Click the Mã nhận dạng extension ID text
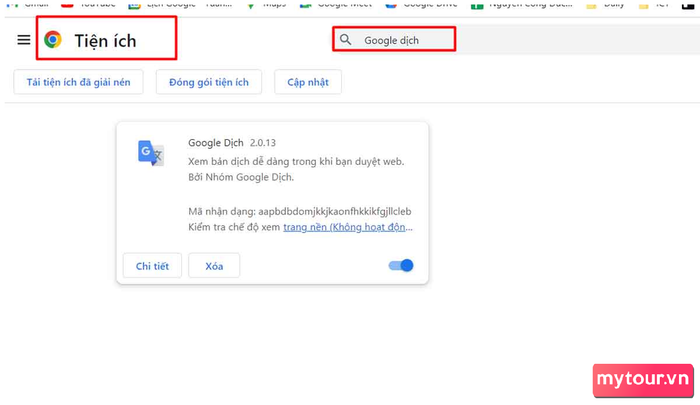Image resolution: width=700 pixels, height=405 pixels. point(300,211)
